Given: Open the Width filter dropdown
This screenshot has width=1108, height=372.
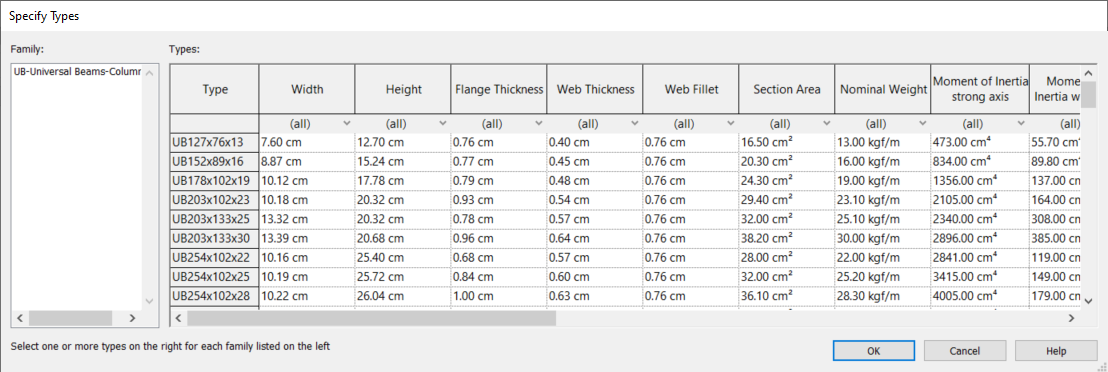Looking at the screenshot, I should point(346,123).
